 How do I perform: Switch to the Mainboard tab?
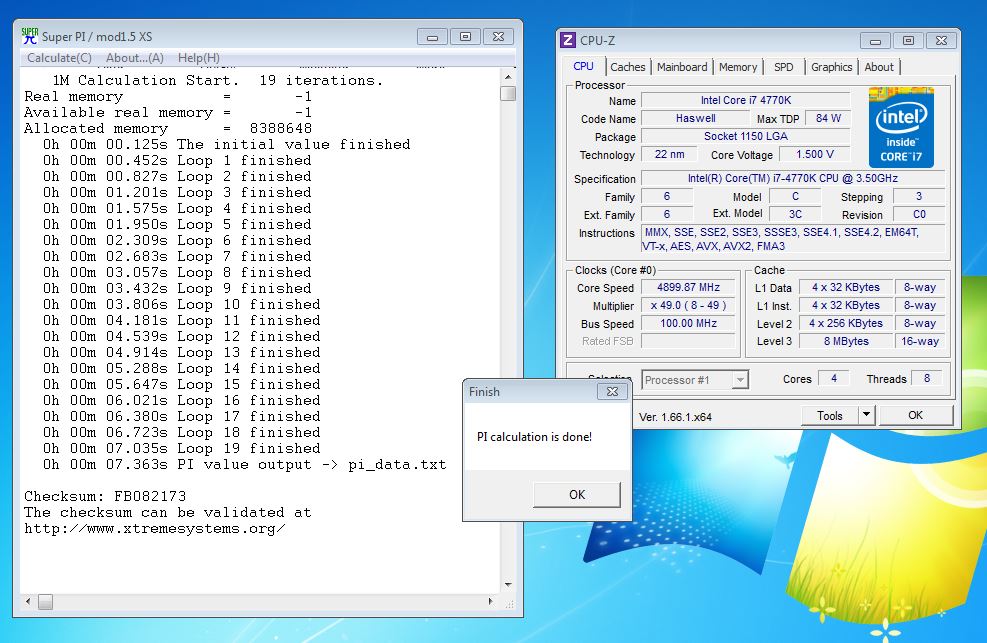point(682,67)
